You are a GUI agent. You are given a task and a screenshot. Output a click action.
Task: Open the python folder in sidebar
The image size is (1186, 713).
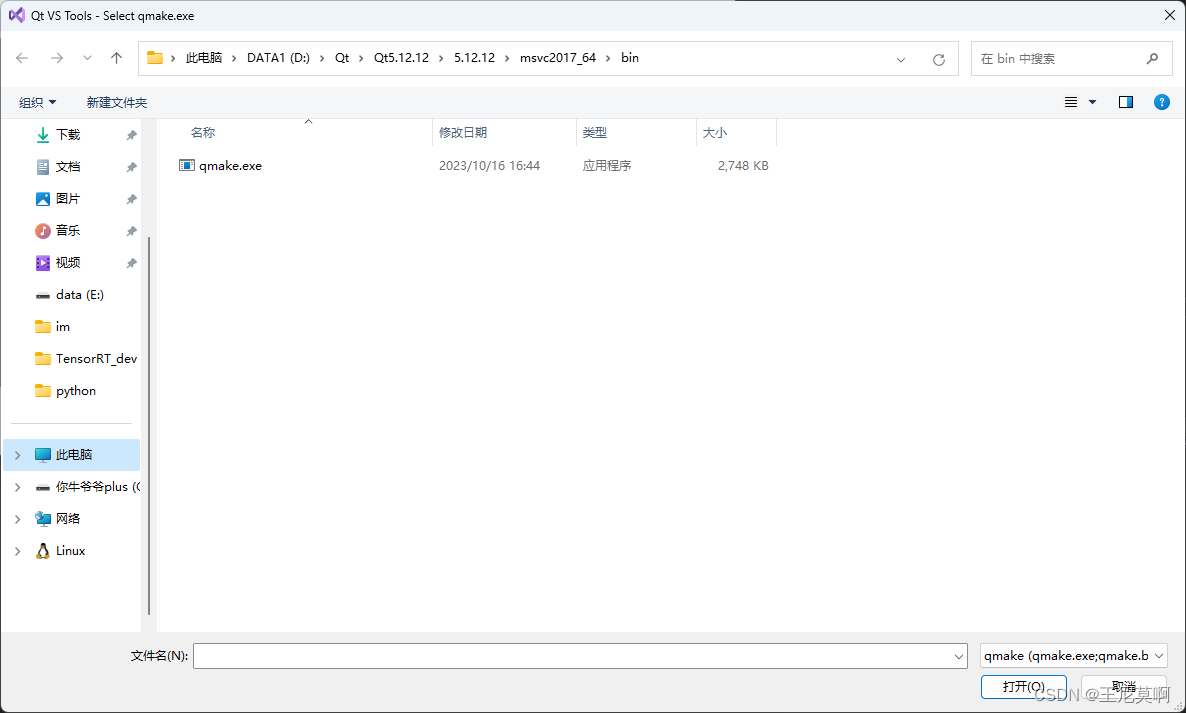pyautogui.click(x=76, y=390)
